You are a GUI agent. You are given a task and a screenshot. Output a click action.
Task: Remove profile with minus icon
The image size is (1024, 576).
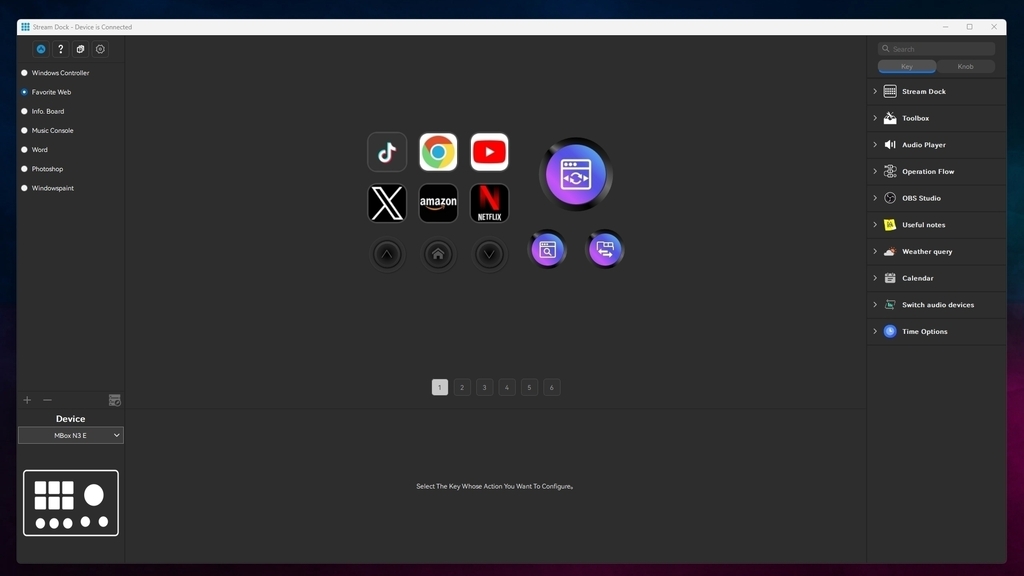[47, 400]
